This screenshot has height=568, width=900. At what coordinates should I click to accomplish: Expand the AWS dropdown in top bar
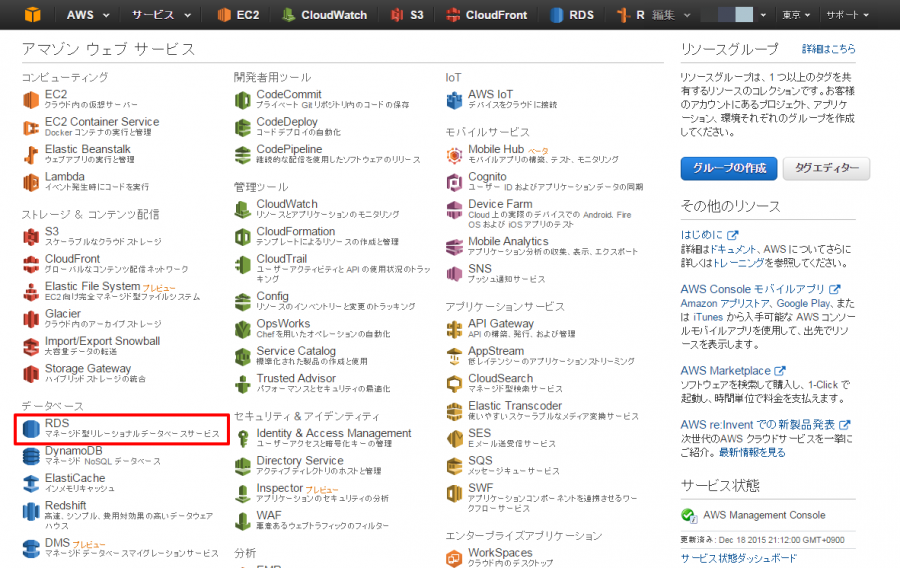point(88,15)
